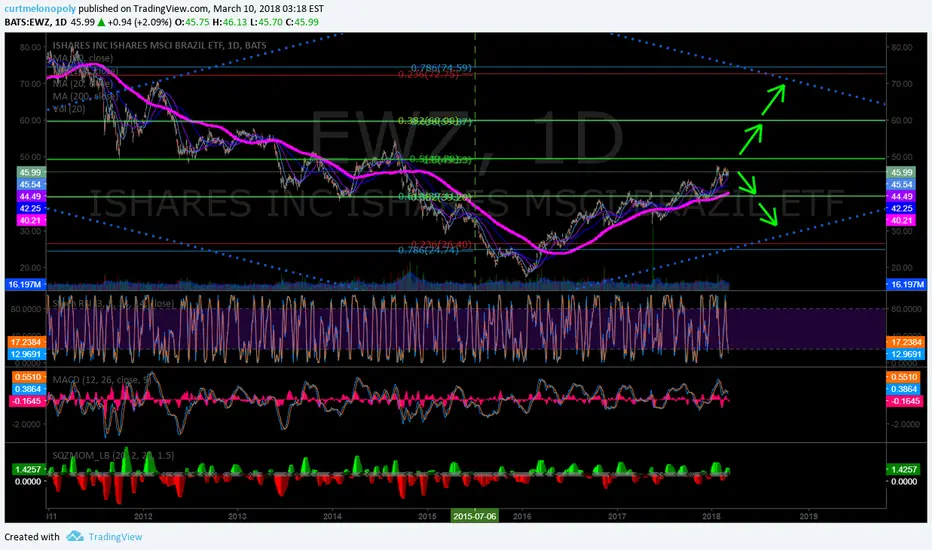Click the magenta 40.21 tag on right scale
The height and width of the screenshot is (550, 932).
[902, 220]
